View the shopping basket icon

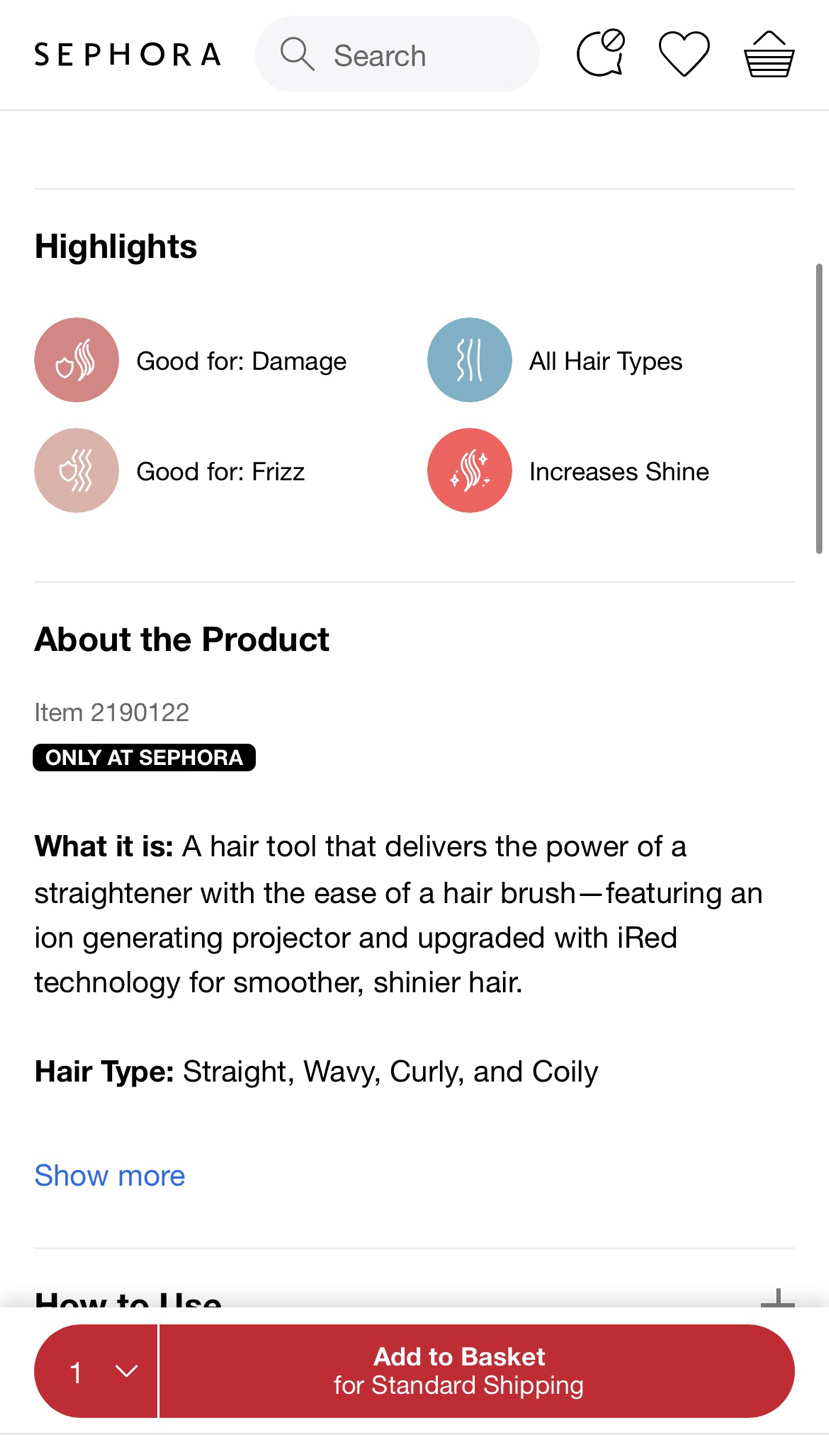(x=769, y=54)
